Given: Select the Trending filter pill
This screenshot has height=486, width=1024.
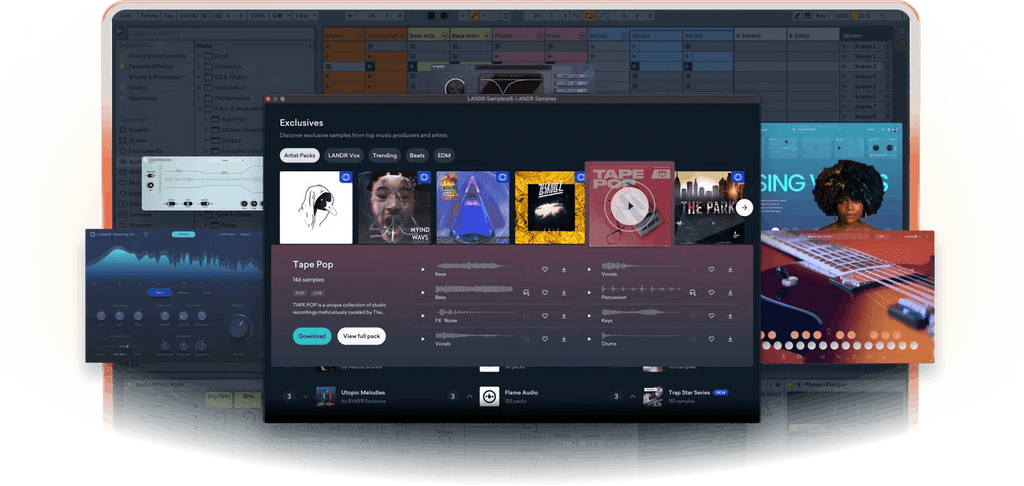Looking at the screenshot, I should (385, 155).
